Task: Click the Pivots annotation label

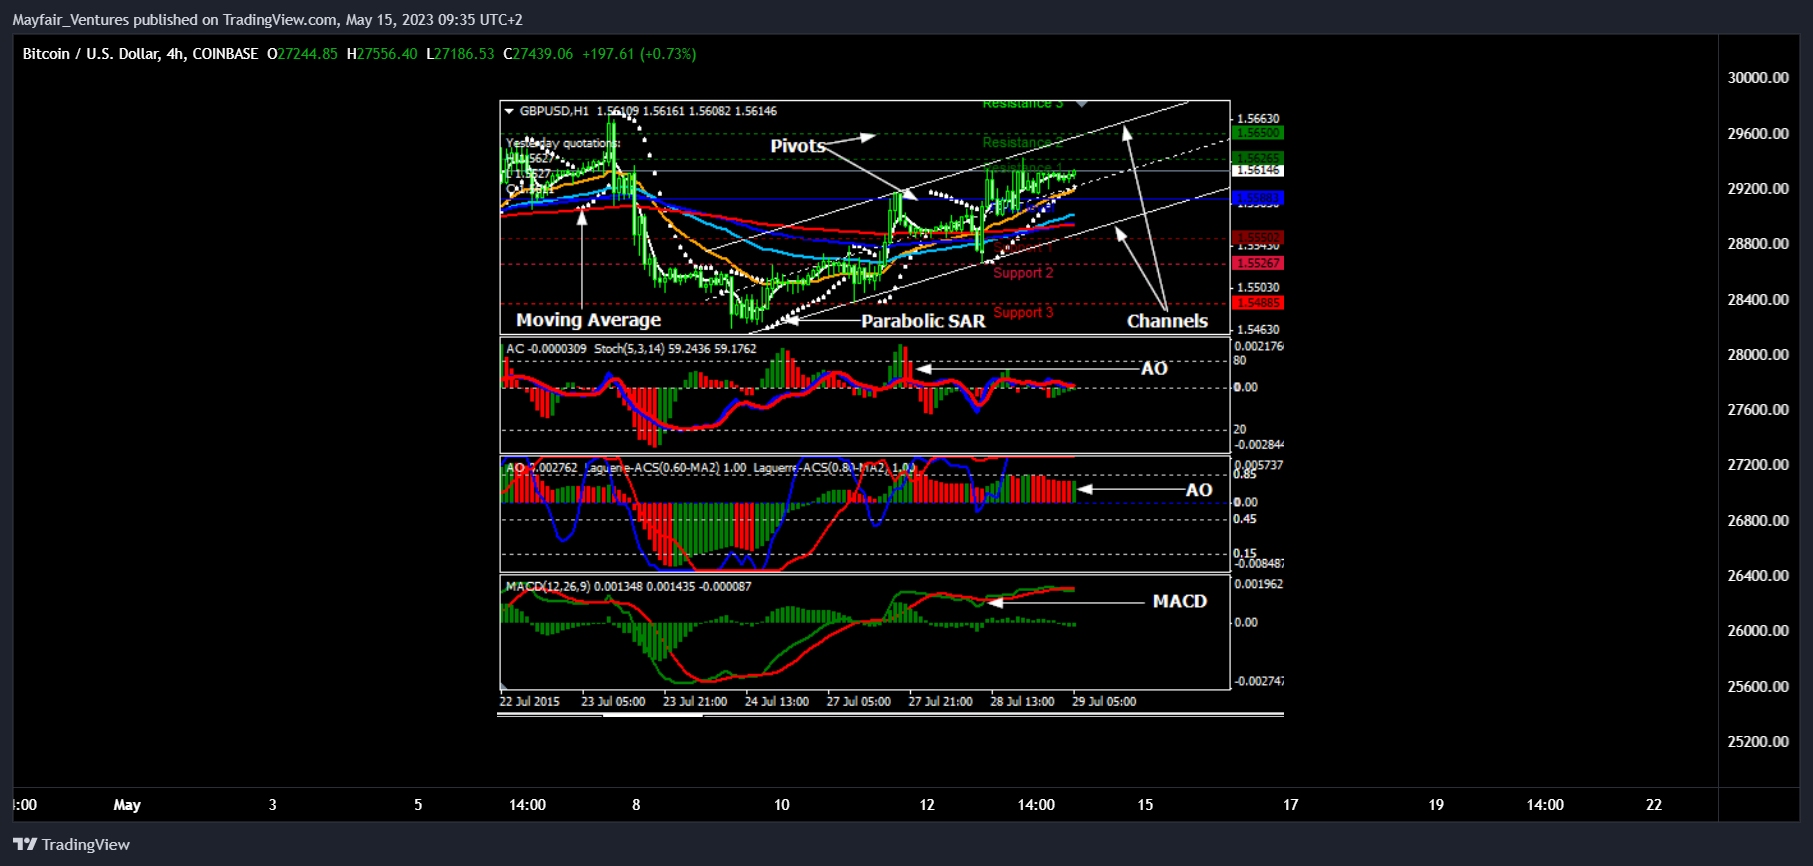Action: (797, 146)
